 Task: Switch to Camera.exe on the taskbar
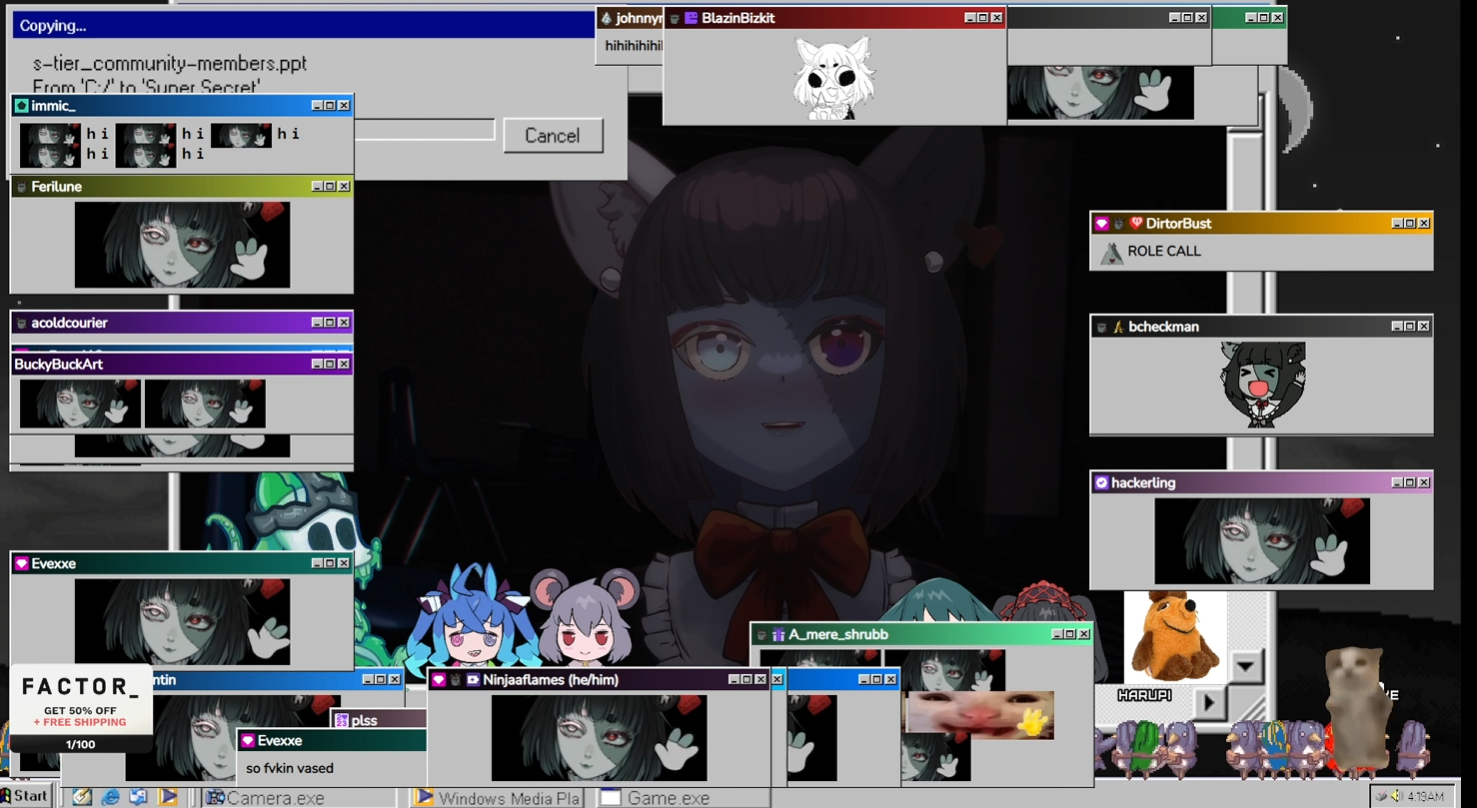[x=298, y=798]
